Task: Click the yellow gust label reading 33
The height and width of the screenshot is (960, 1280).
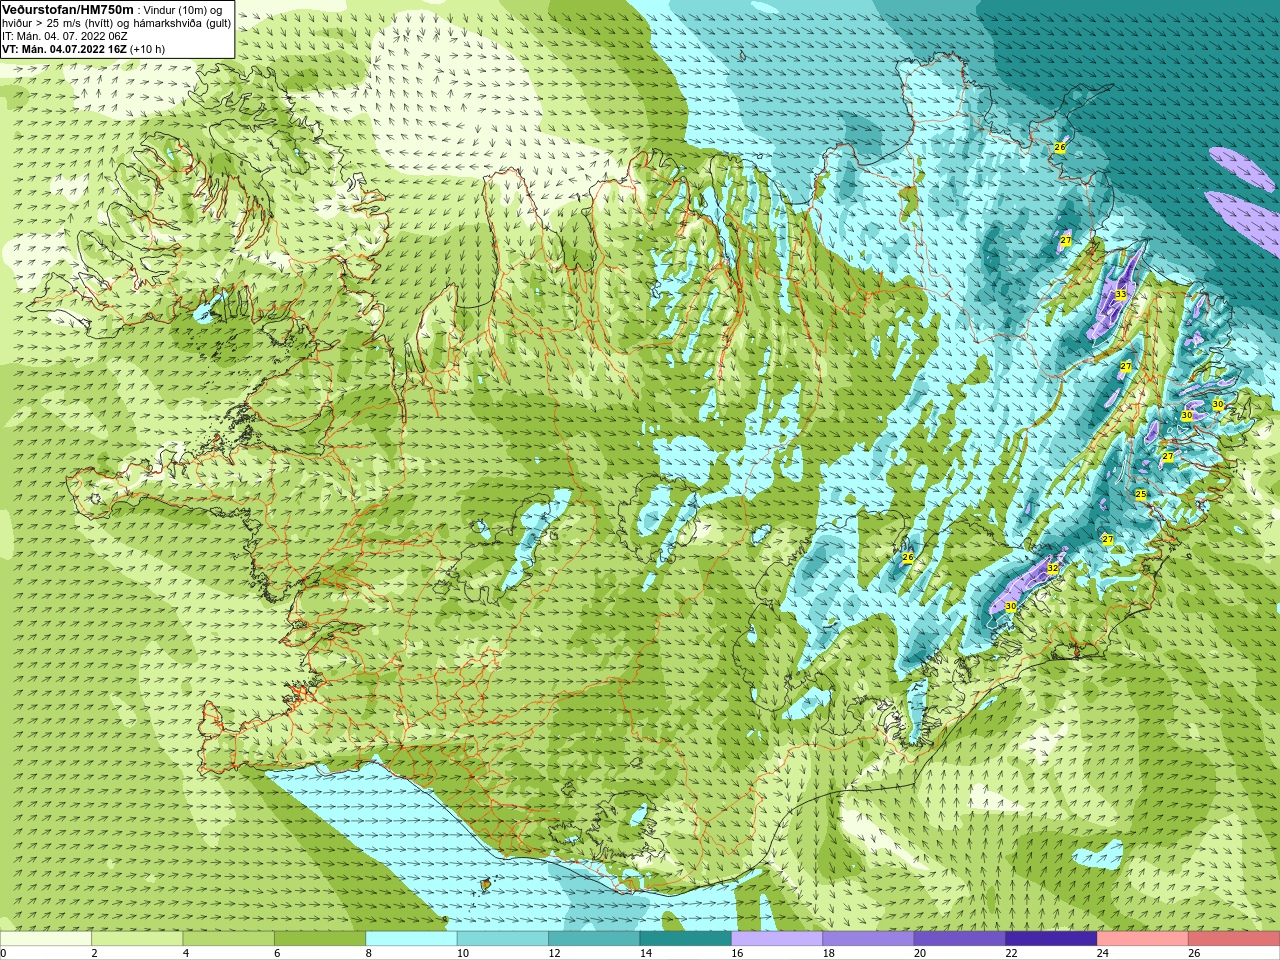Action: point(1121,294)
